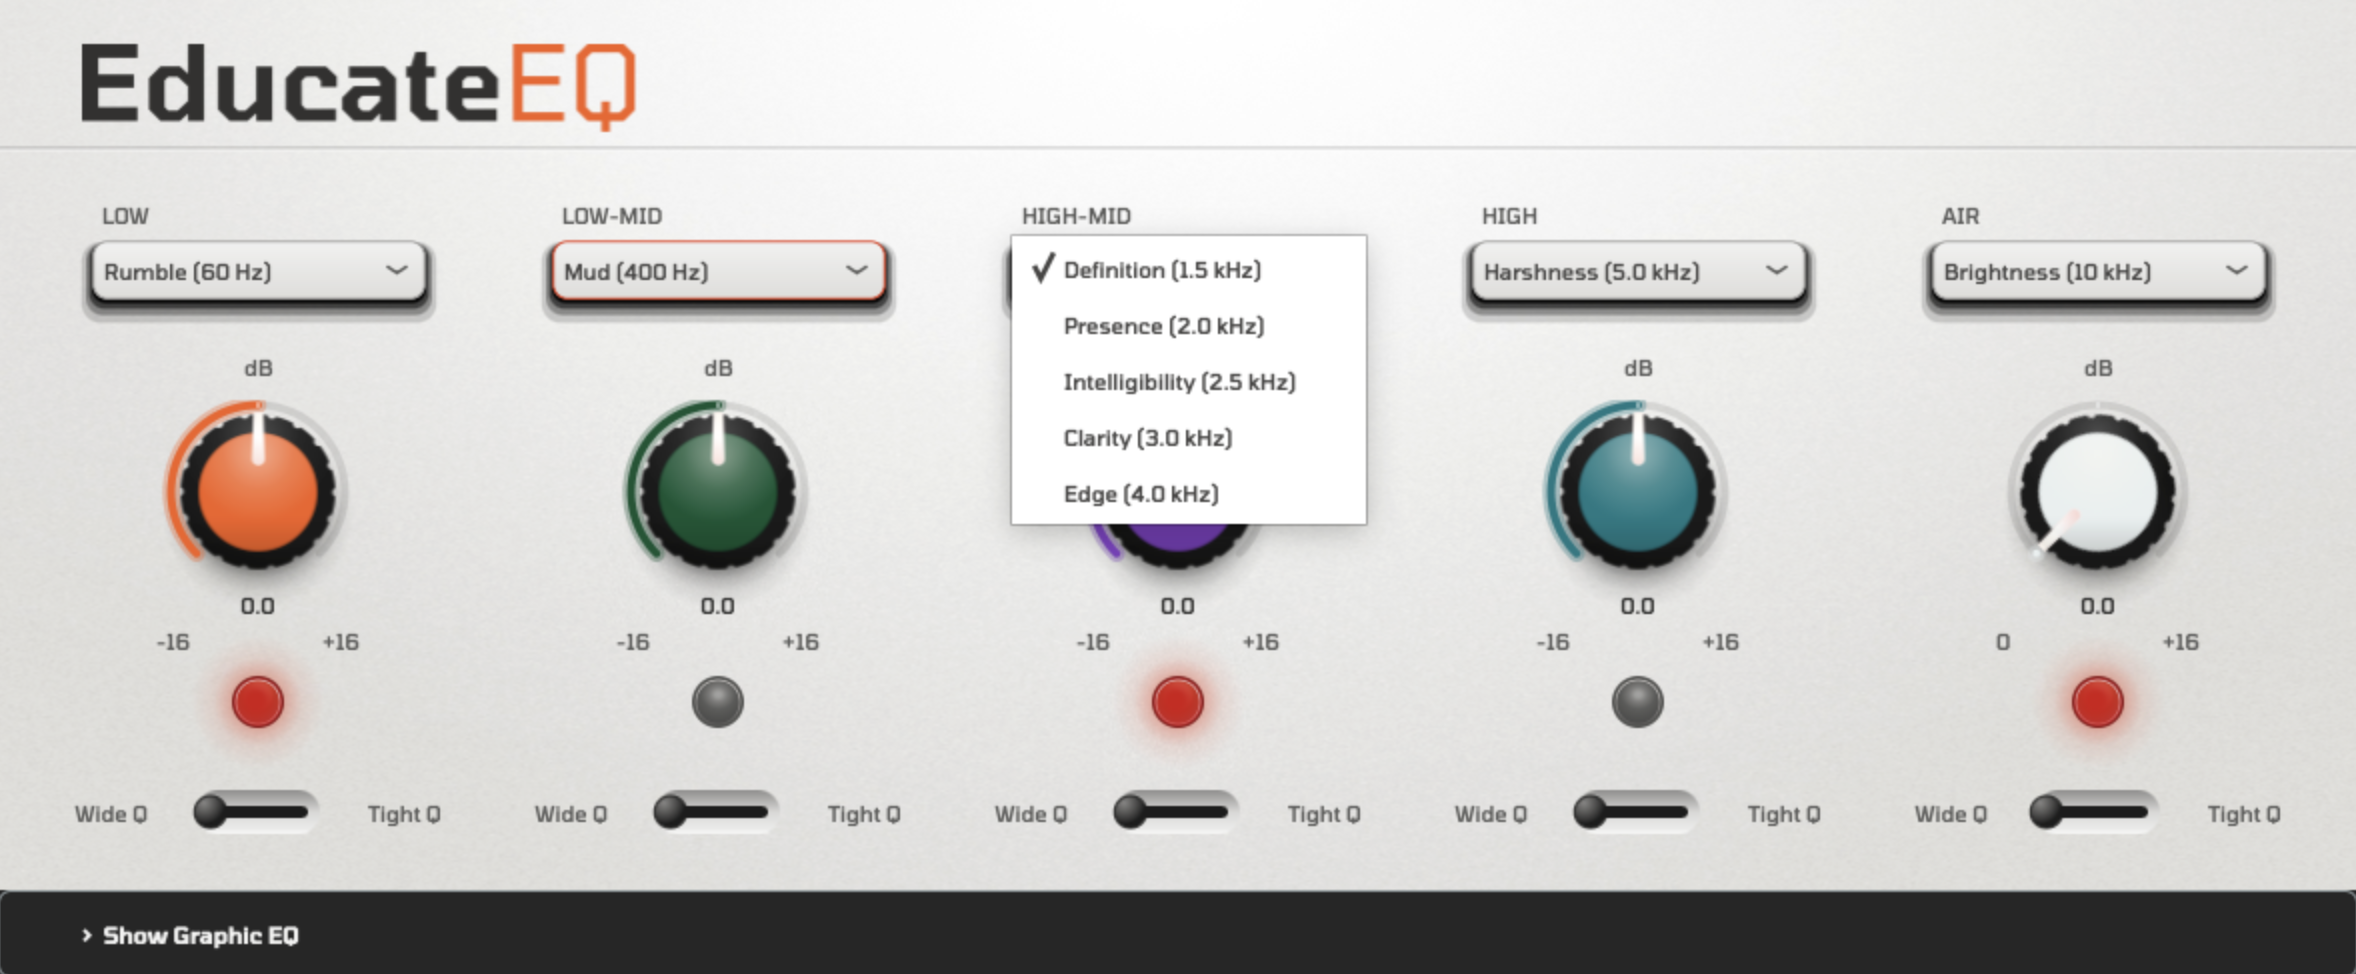Open the Brightness (10 kHz) dropdown

point(2098,271)
